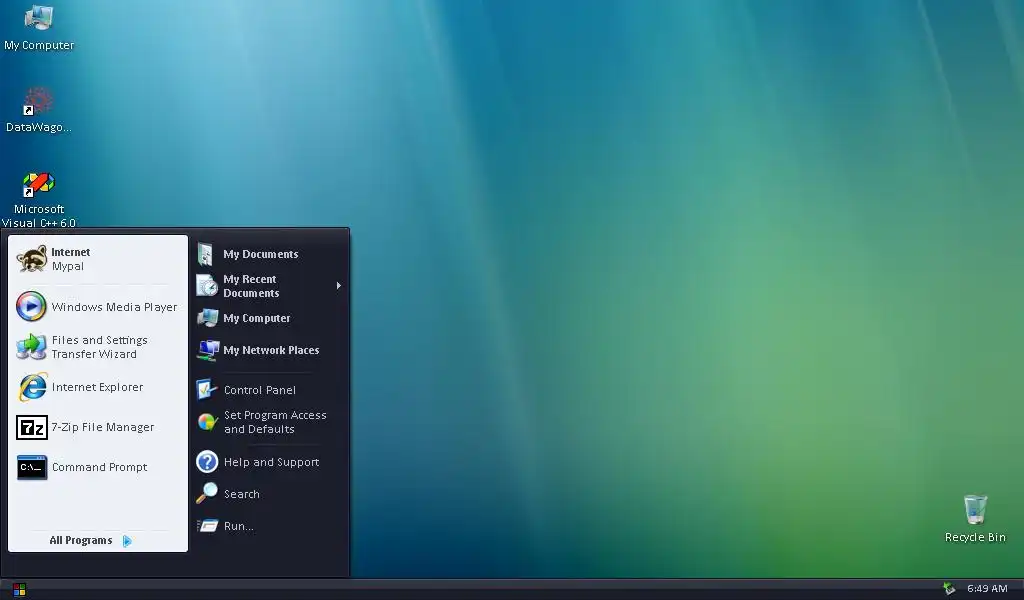Image resolution: width=1024 pixels, height=600 pixels.
Task: Select the Microsoft Visual C++ 6.0 desktop icon
Action: pyautogui.click(x=39, y=184)
